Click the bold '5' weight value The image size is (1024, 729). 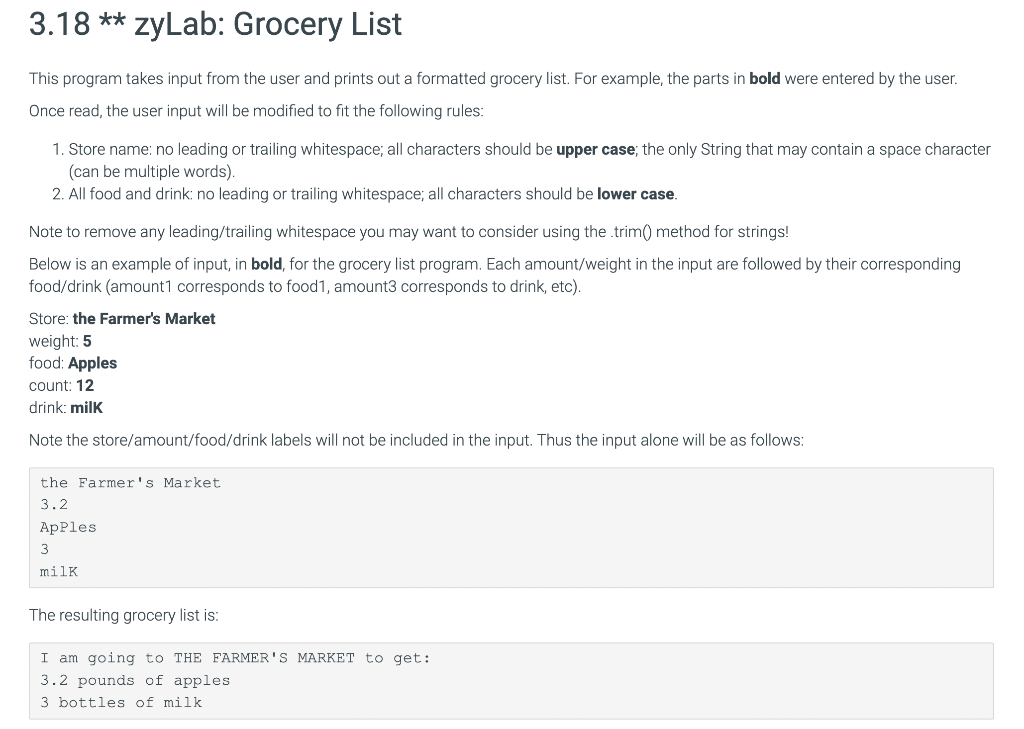click(x=88, y=341)
